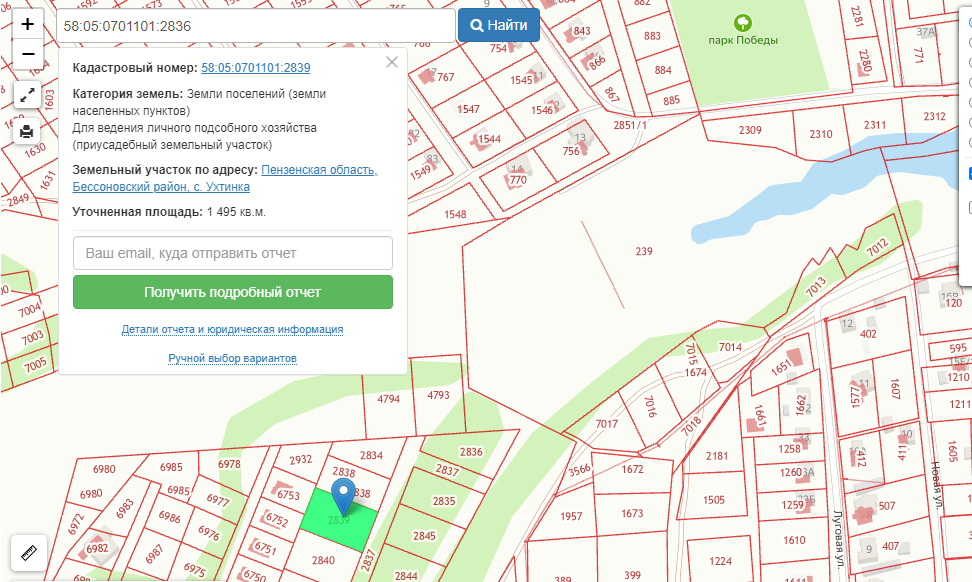The image size is (972, 582).
Task: Zoom in the map with plus button
Action: [x=27, y=24]
